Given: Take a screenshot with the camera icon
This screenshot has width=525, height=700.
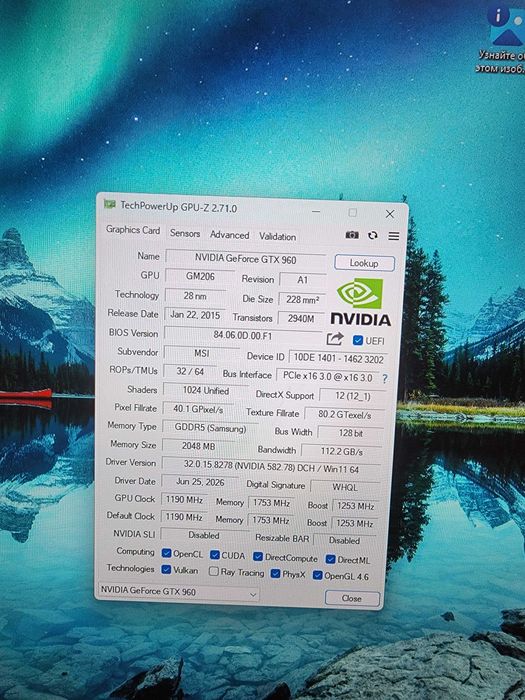Looking at the screenshot, I should pyautogui.click(x=352, y=235).
